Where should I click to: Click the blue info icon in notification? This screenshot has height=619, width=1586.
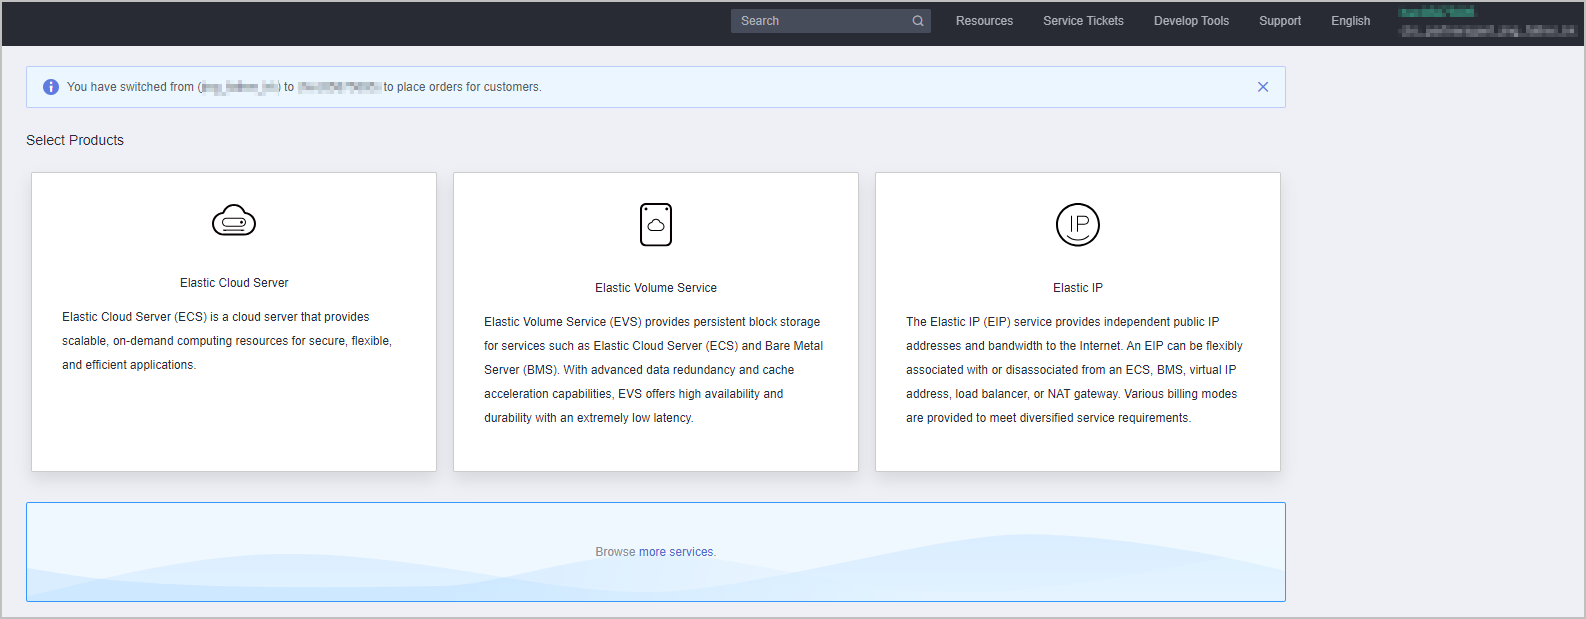click(x=51, y=87)
